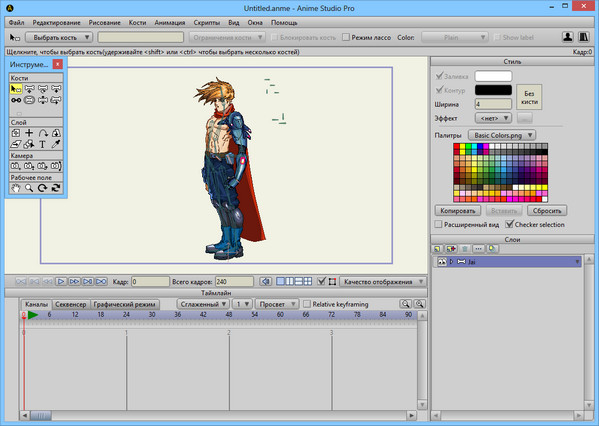Select the plus-shaped layer tool in Слой

click(x=29, y=133)
